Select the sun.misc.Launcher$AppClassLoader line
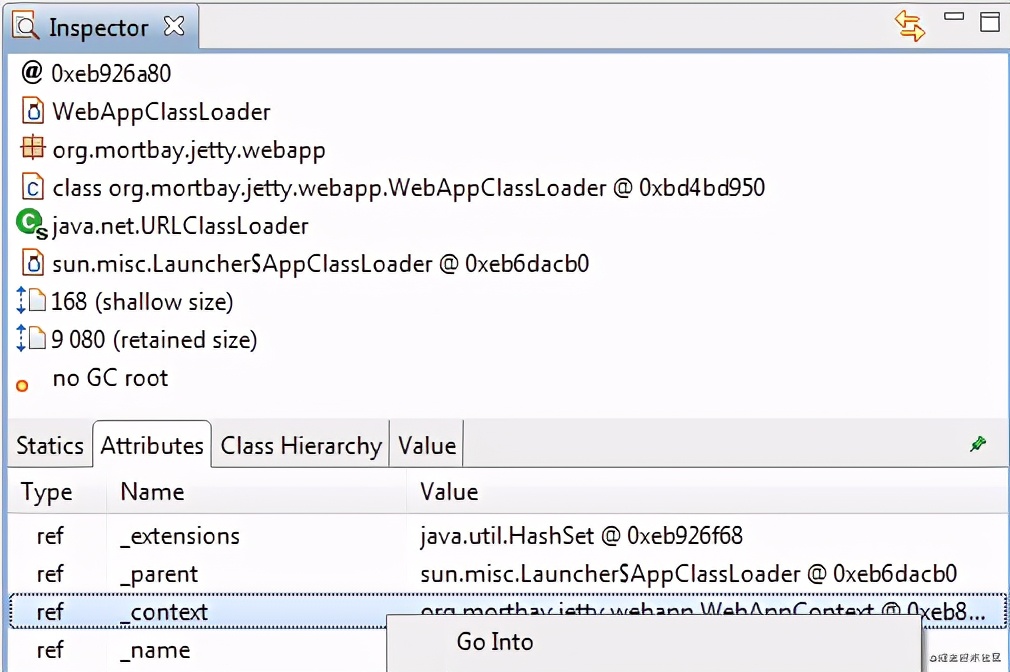Image resolution: width=1010 pixels, height=672 pixels. pyautogui.click(x=320, y=264)
